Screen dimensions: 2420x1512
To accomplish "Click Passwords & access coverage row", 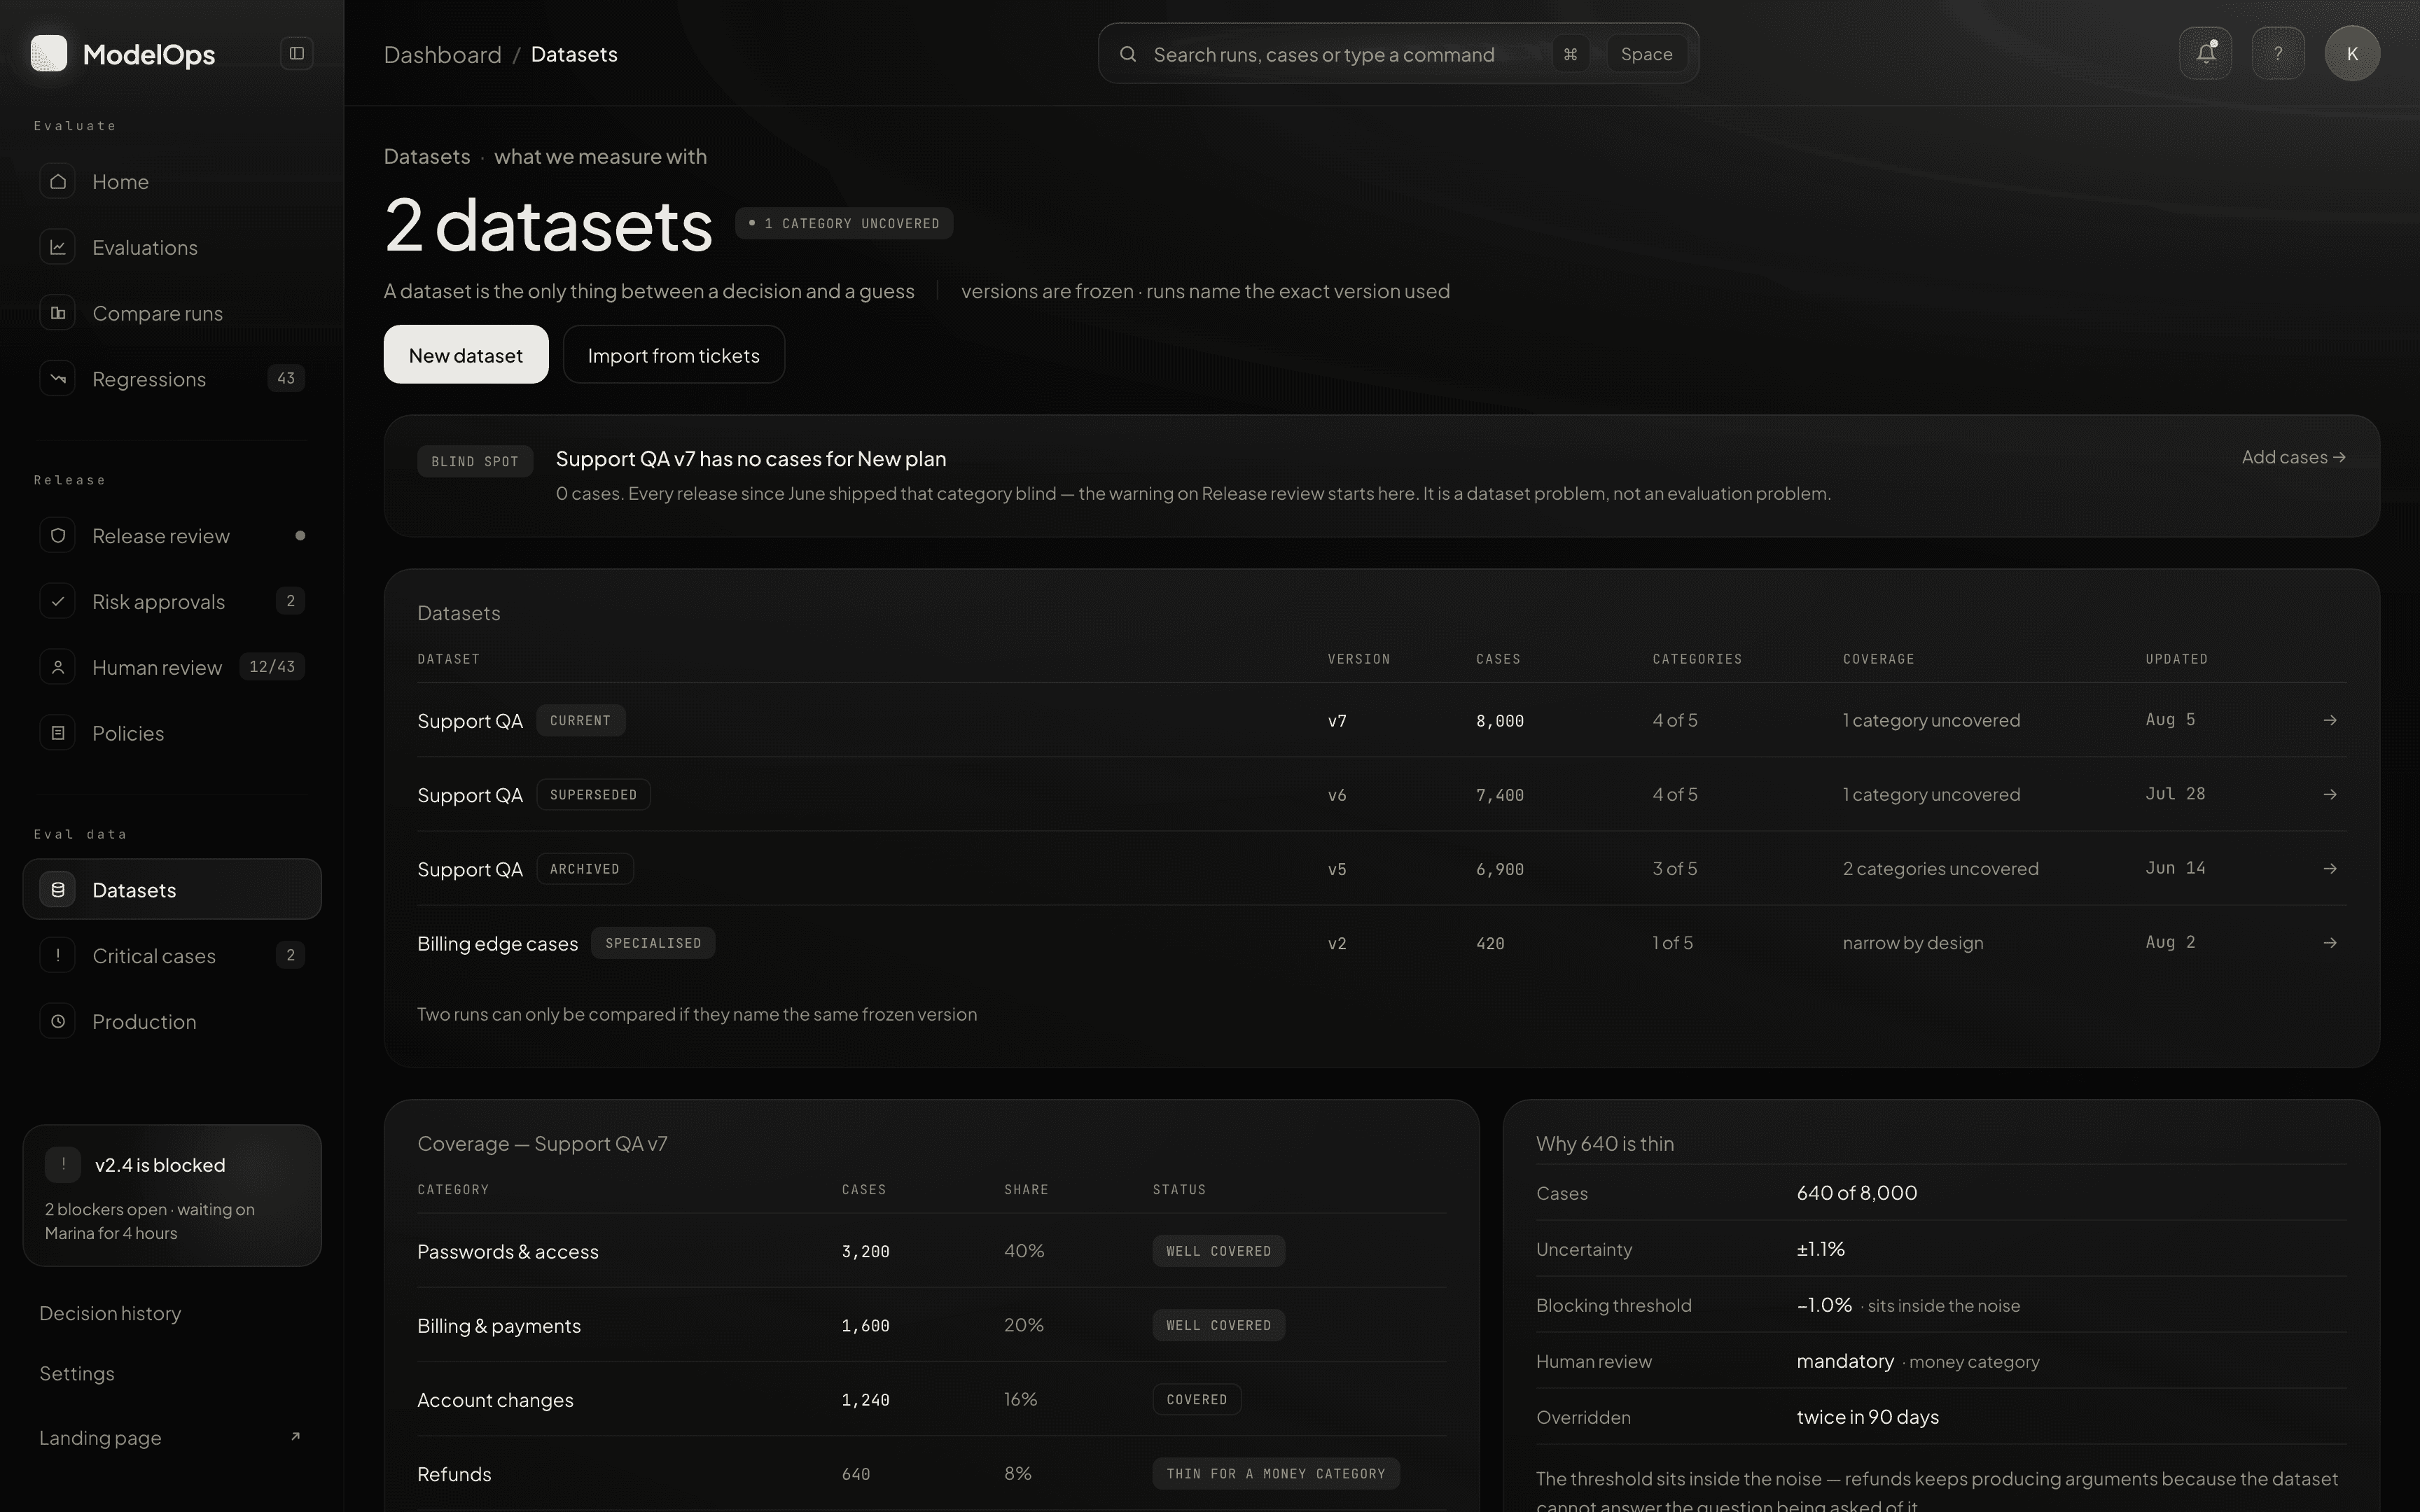I will tap(932, 1251).
